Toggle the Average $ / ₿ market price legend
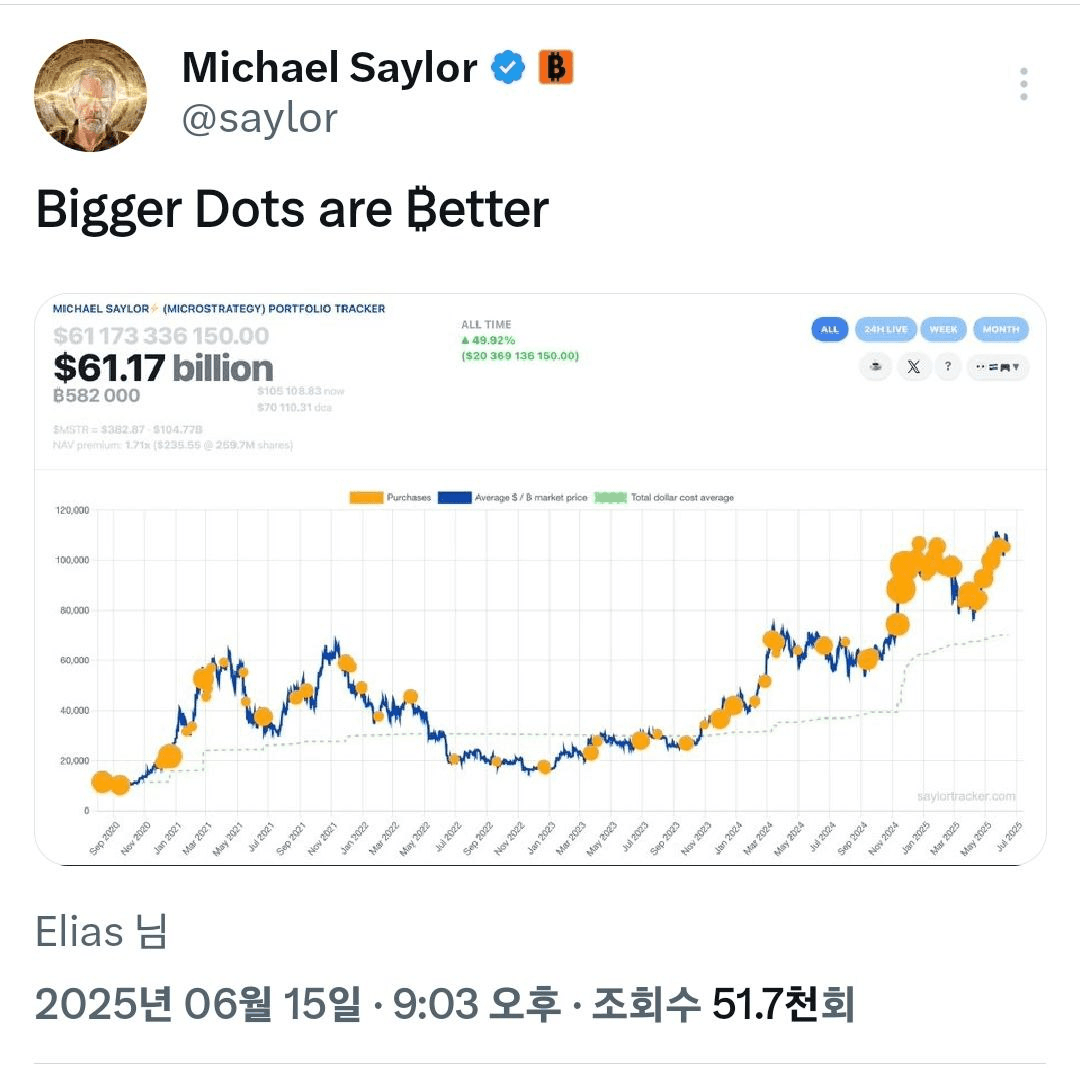 coord(512,497)
